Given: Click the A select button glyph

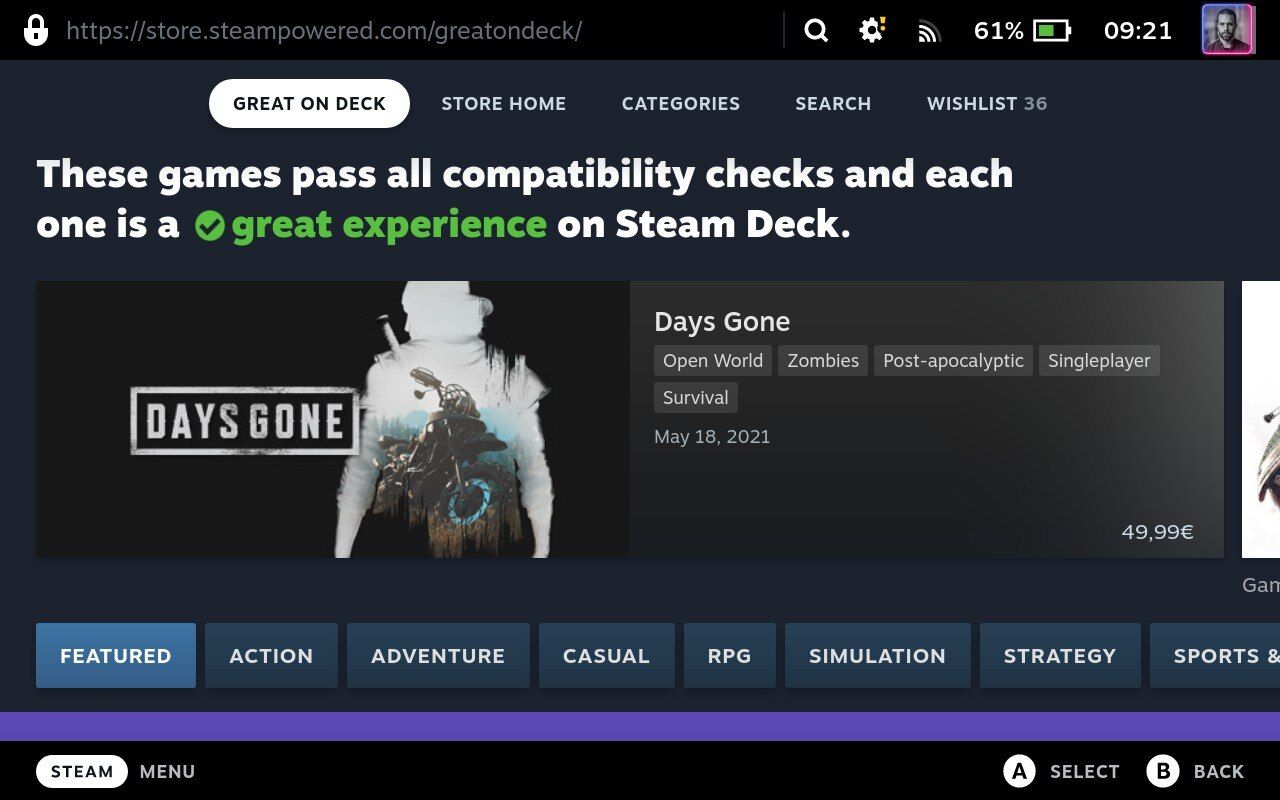Looking at the screenshot, I should coord(1018,771).
